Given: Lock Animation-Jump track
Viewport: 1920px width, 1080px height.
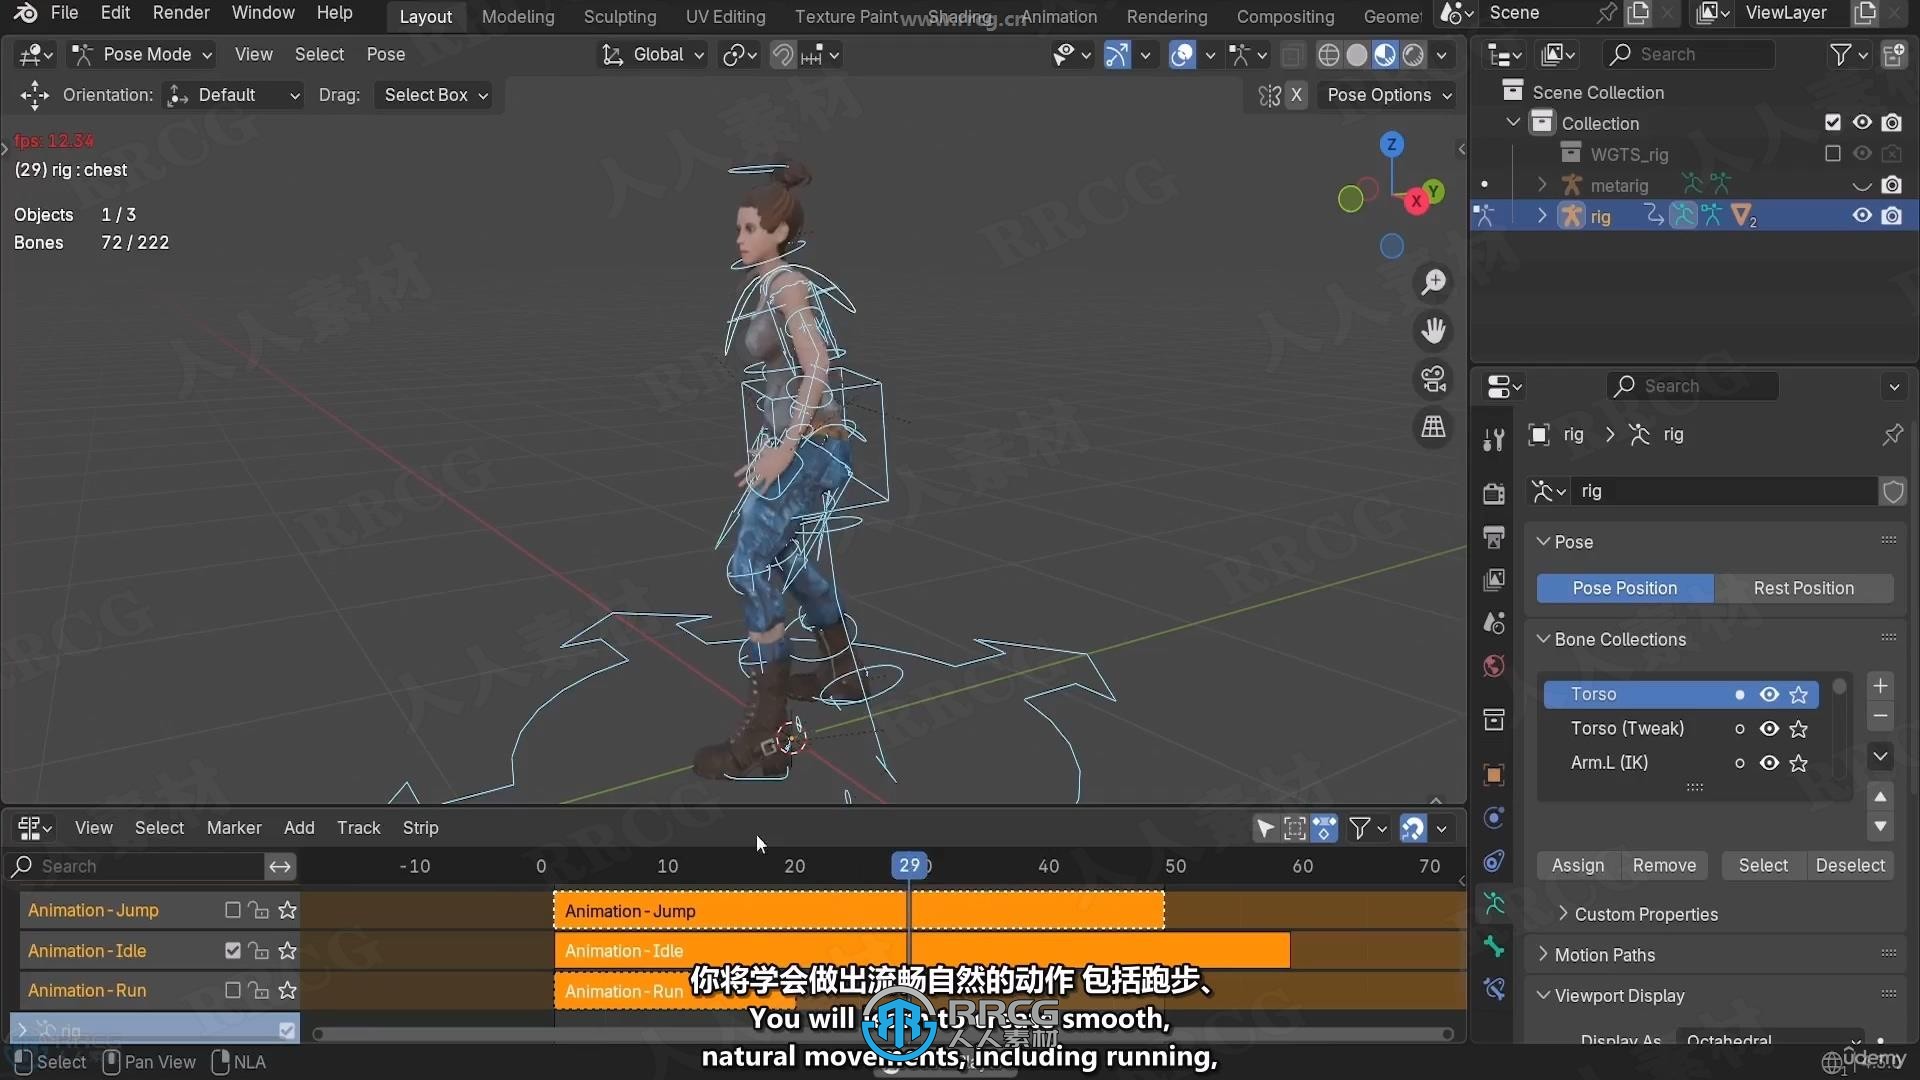Looking at the screenshot, I should point(259,910).
